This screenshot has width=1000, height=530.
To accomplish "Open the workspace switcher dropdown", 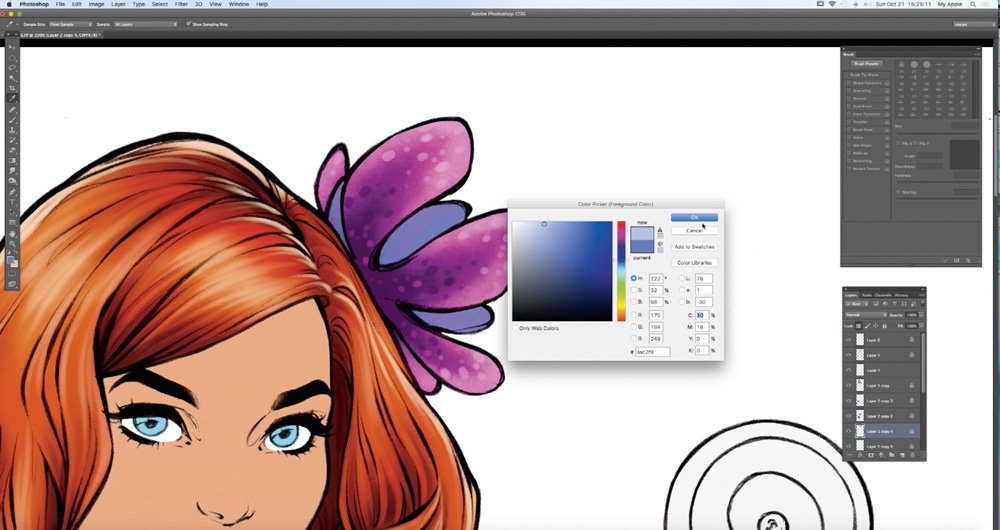I will (974, 24).
